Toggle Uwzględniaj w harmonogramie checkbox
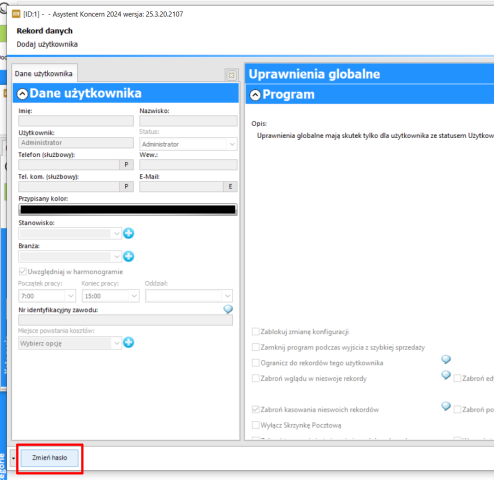 pos(23,272)
